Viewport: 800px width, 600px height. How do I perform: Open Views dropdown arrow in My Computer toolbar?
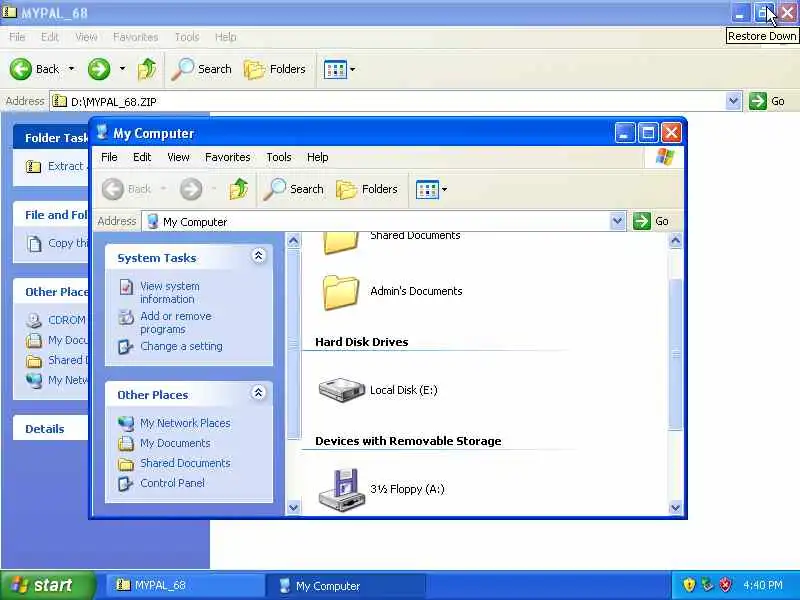pos(444,189)
